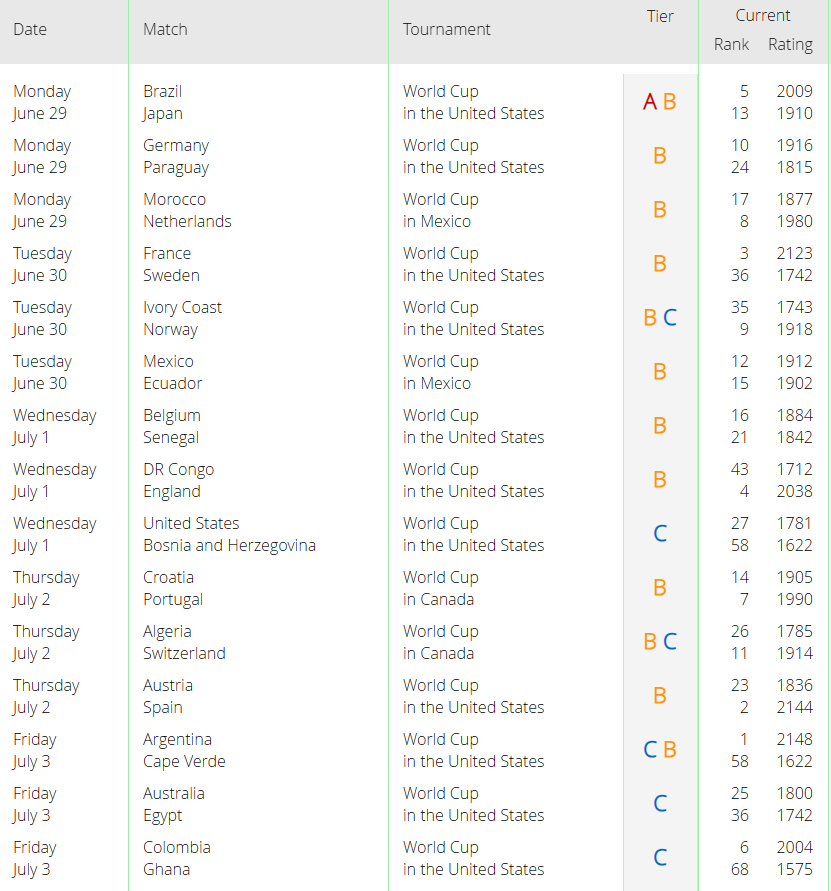
Task: Click Wednesday July 1 date of Belgium match
Action: point(55,427)
